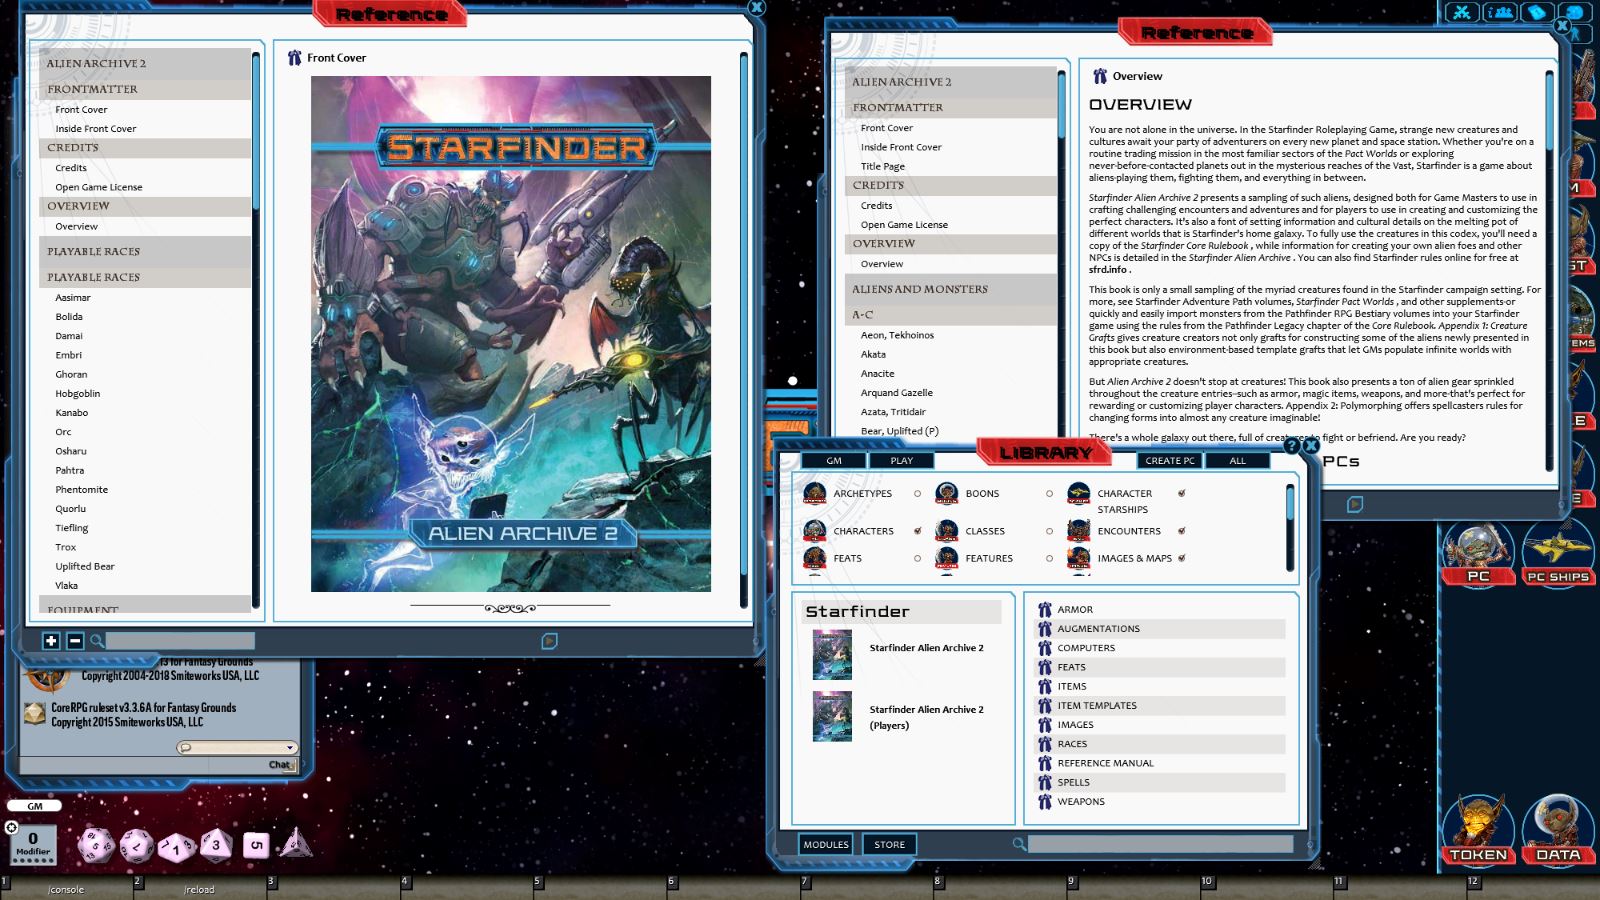Click the d4 pyramid die
This screenshot has width=1600, height=900.
point(295,843)
